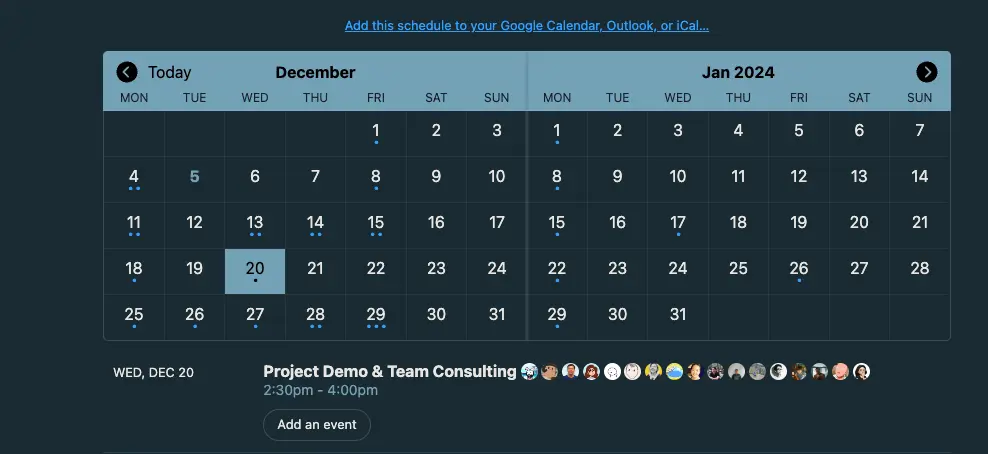
Task: Click the last attendee avatar in the row
Action: click(861, 372)
